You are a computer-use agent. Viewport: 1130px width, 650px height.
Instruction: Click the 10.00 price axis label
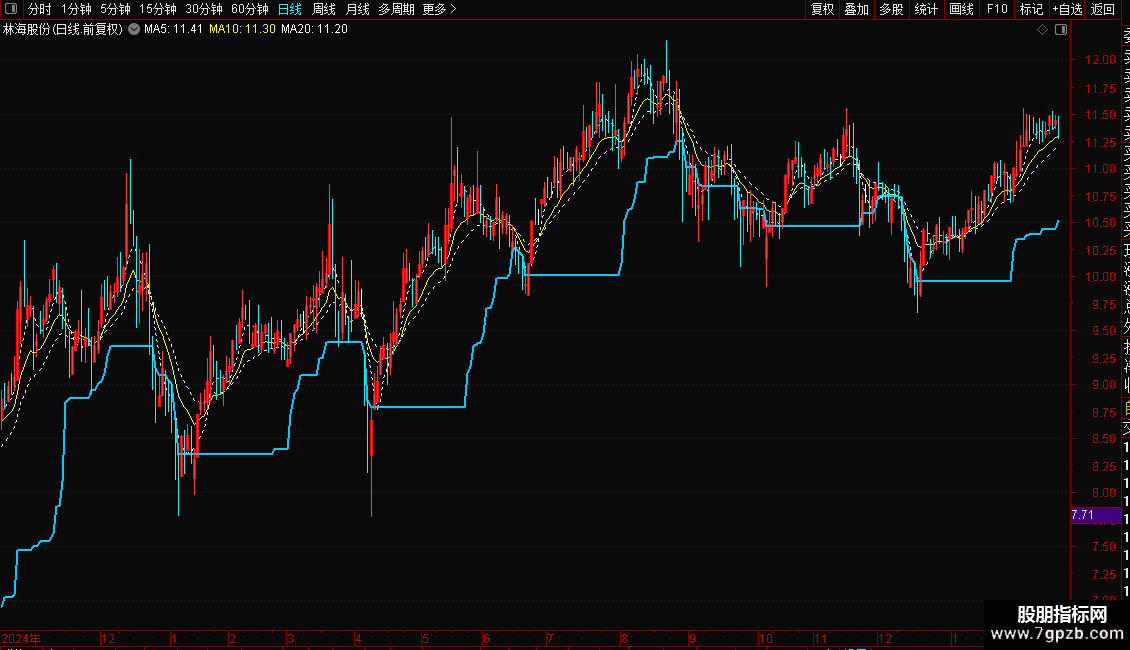[1100, 277]
